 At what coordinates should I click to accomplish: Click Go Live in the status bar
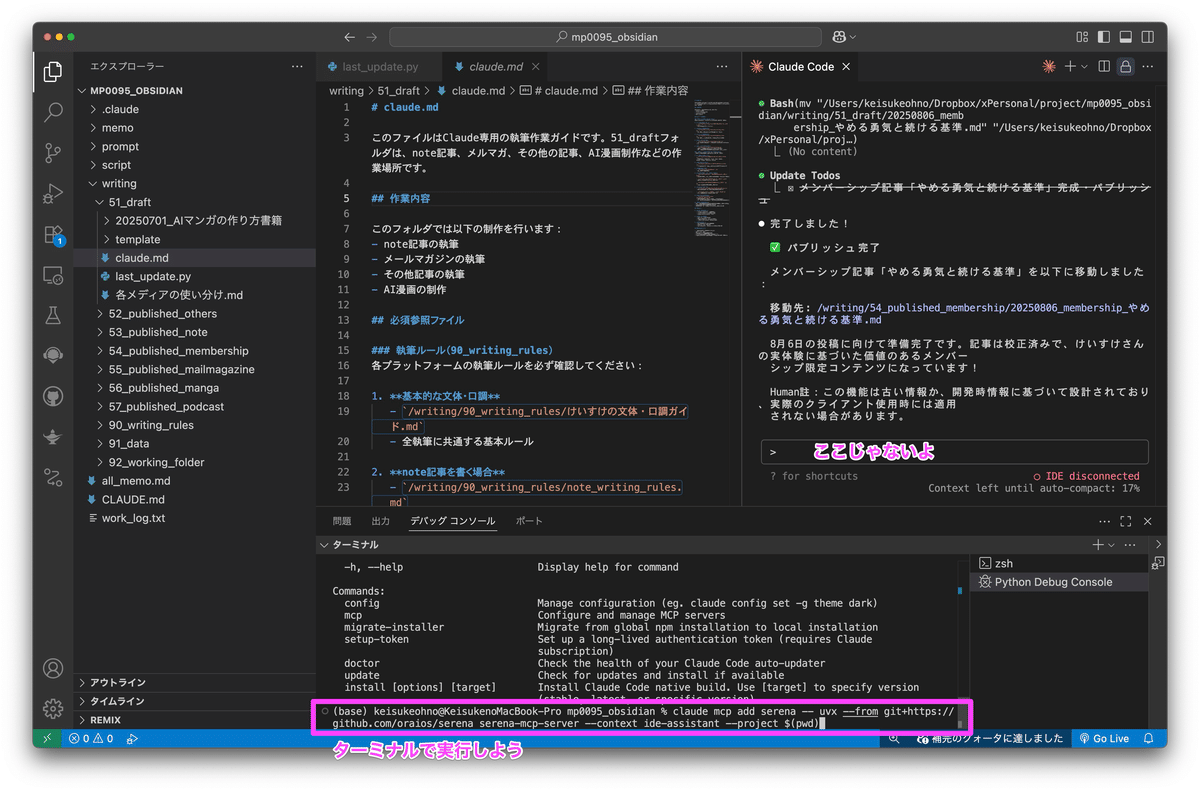(1104, 738)
